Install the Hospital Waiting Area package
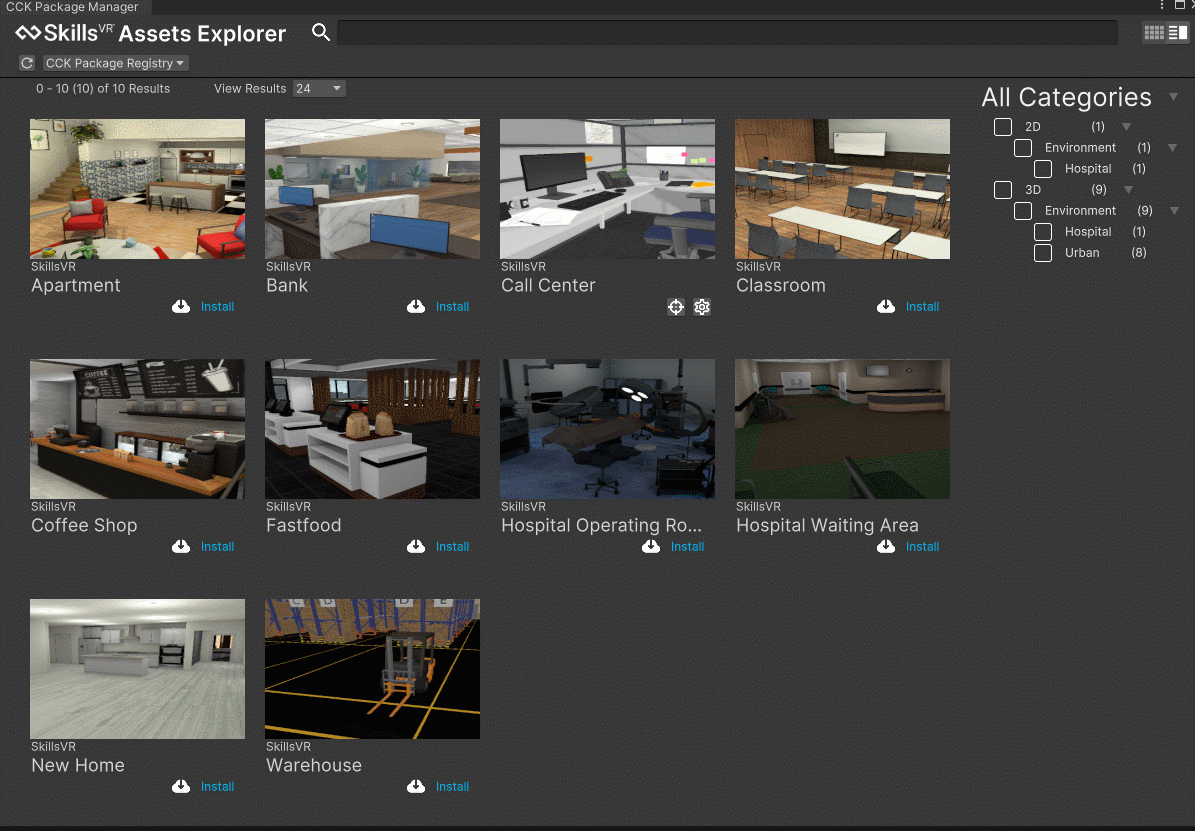Screen dimensions: 1195x831 tap(922, 547)
